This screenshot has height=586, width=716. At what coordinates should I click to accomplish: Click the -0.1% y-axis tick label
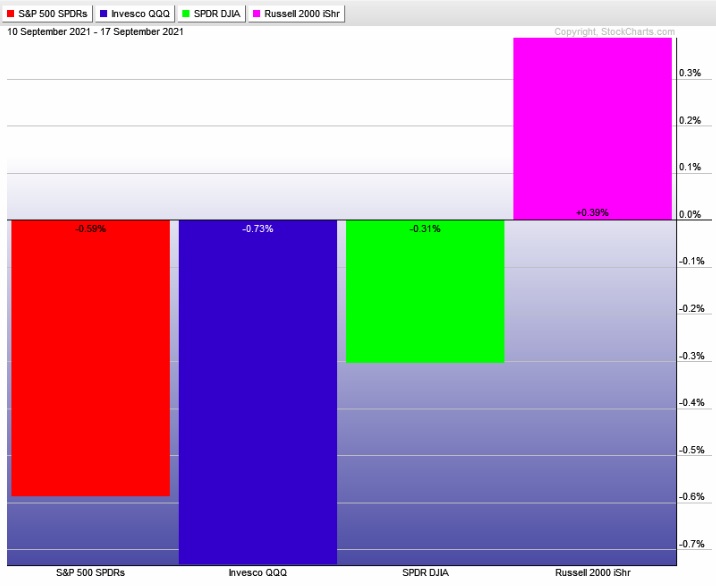[x=691, y=261]
